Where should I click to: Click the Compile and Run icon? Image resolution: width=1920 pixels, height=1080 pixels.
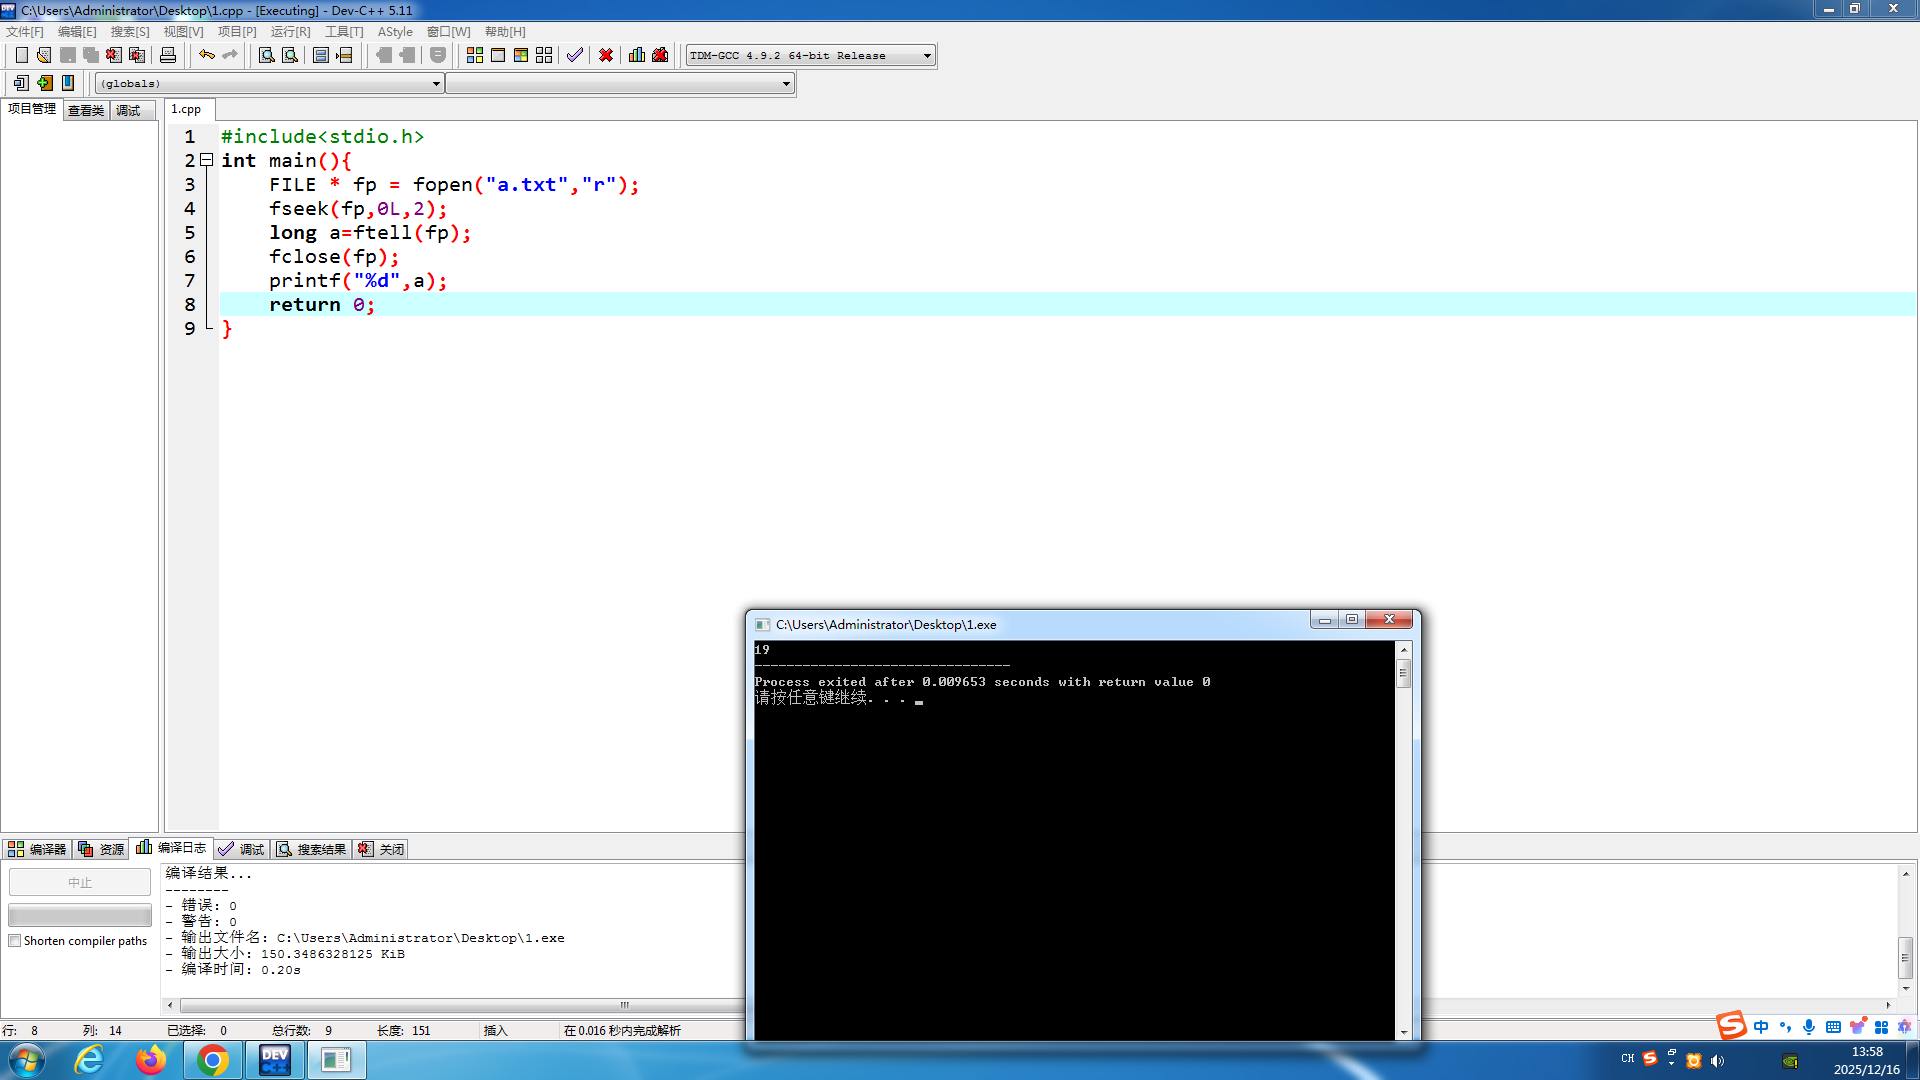pos(521,55)
